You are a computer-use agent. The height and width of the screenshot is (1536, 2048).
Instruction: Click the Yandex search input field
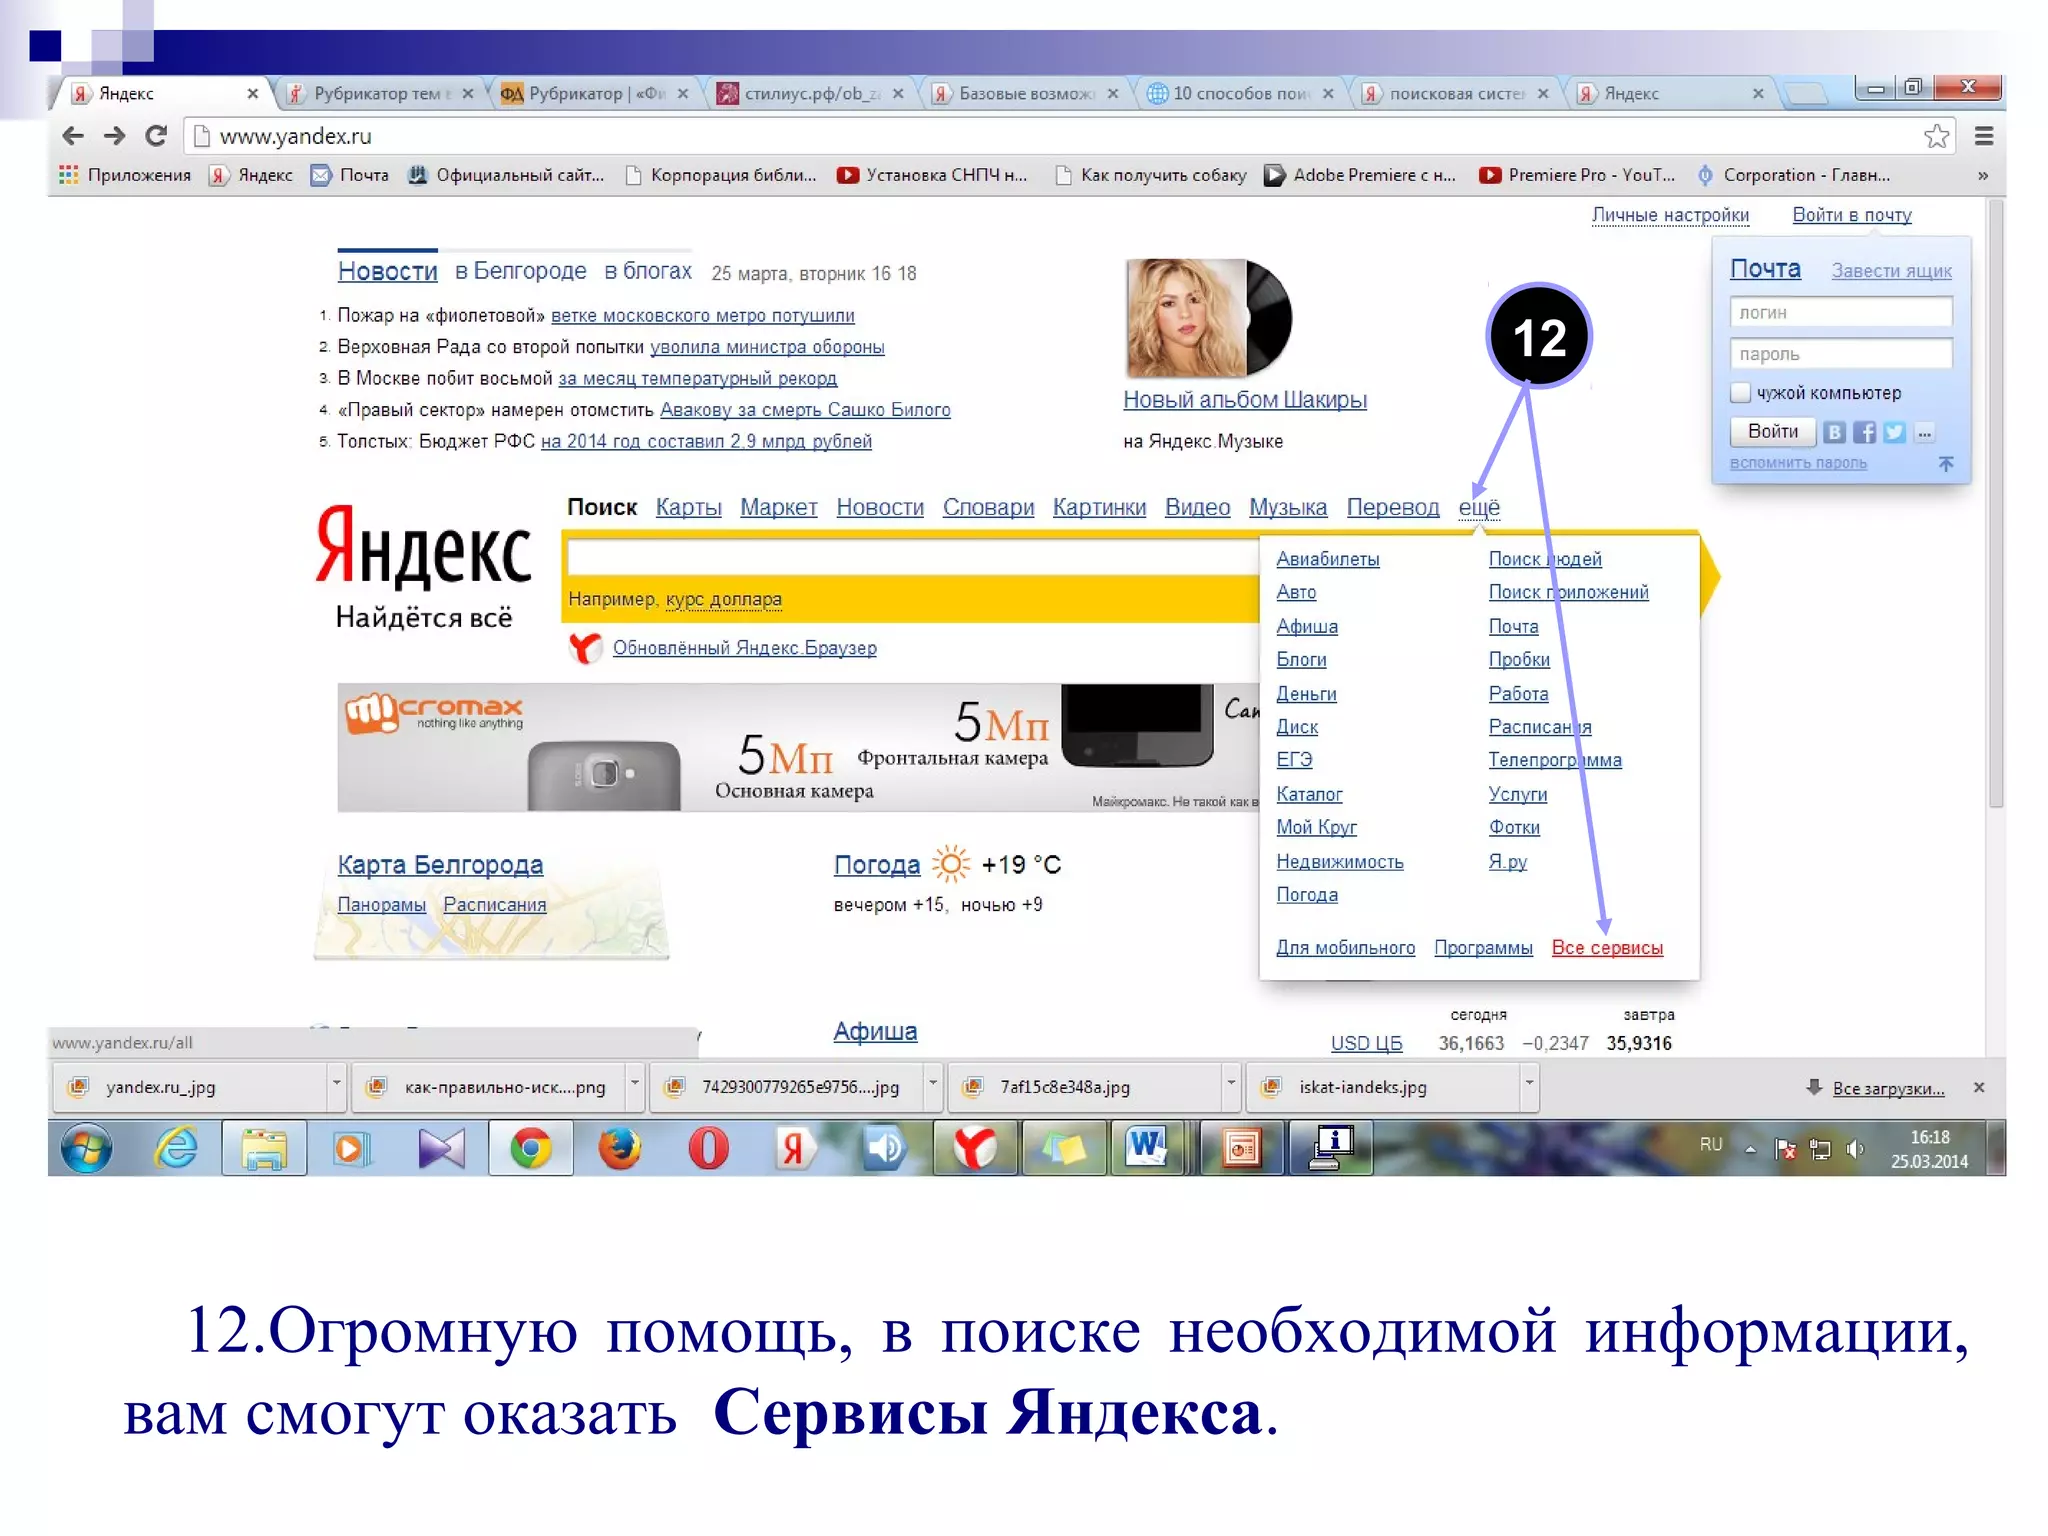[x=912, y=558]
